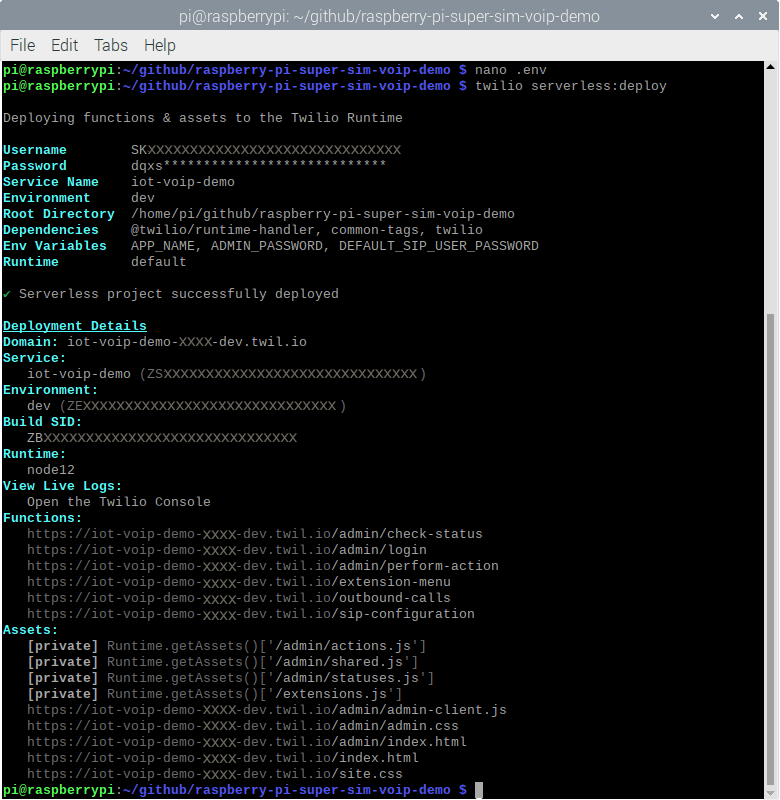
Task: Click the Dependencies value list
Action: tap(307, 230)
